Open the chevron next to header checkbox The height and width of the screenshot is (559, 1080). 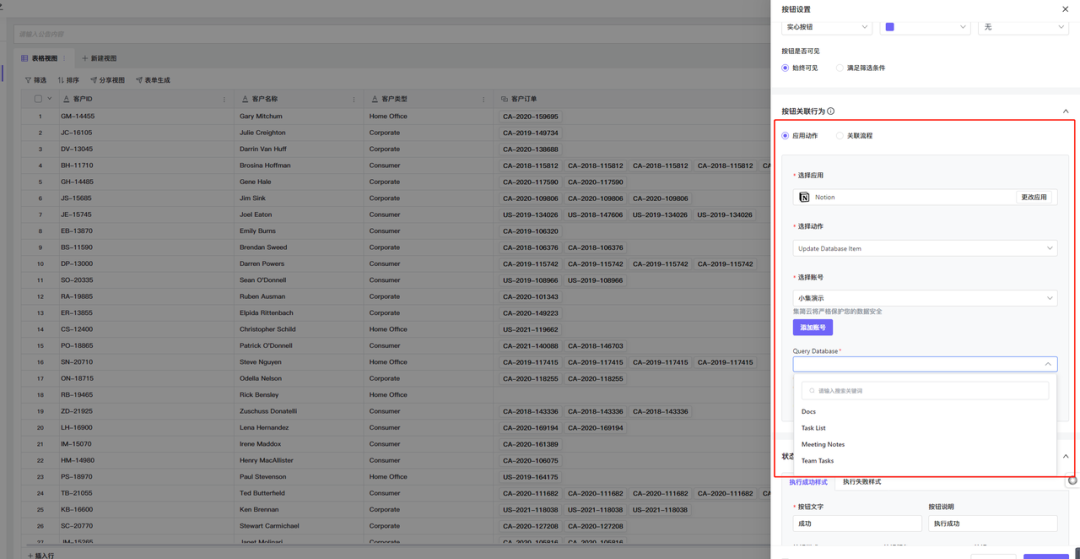[x=50, y=99]
